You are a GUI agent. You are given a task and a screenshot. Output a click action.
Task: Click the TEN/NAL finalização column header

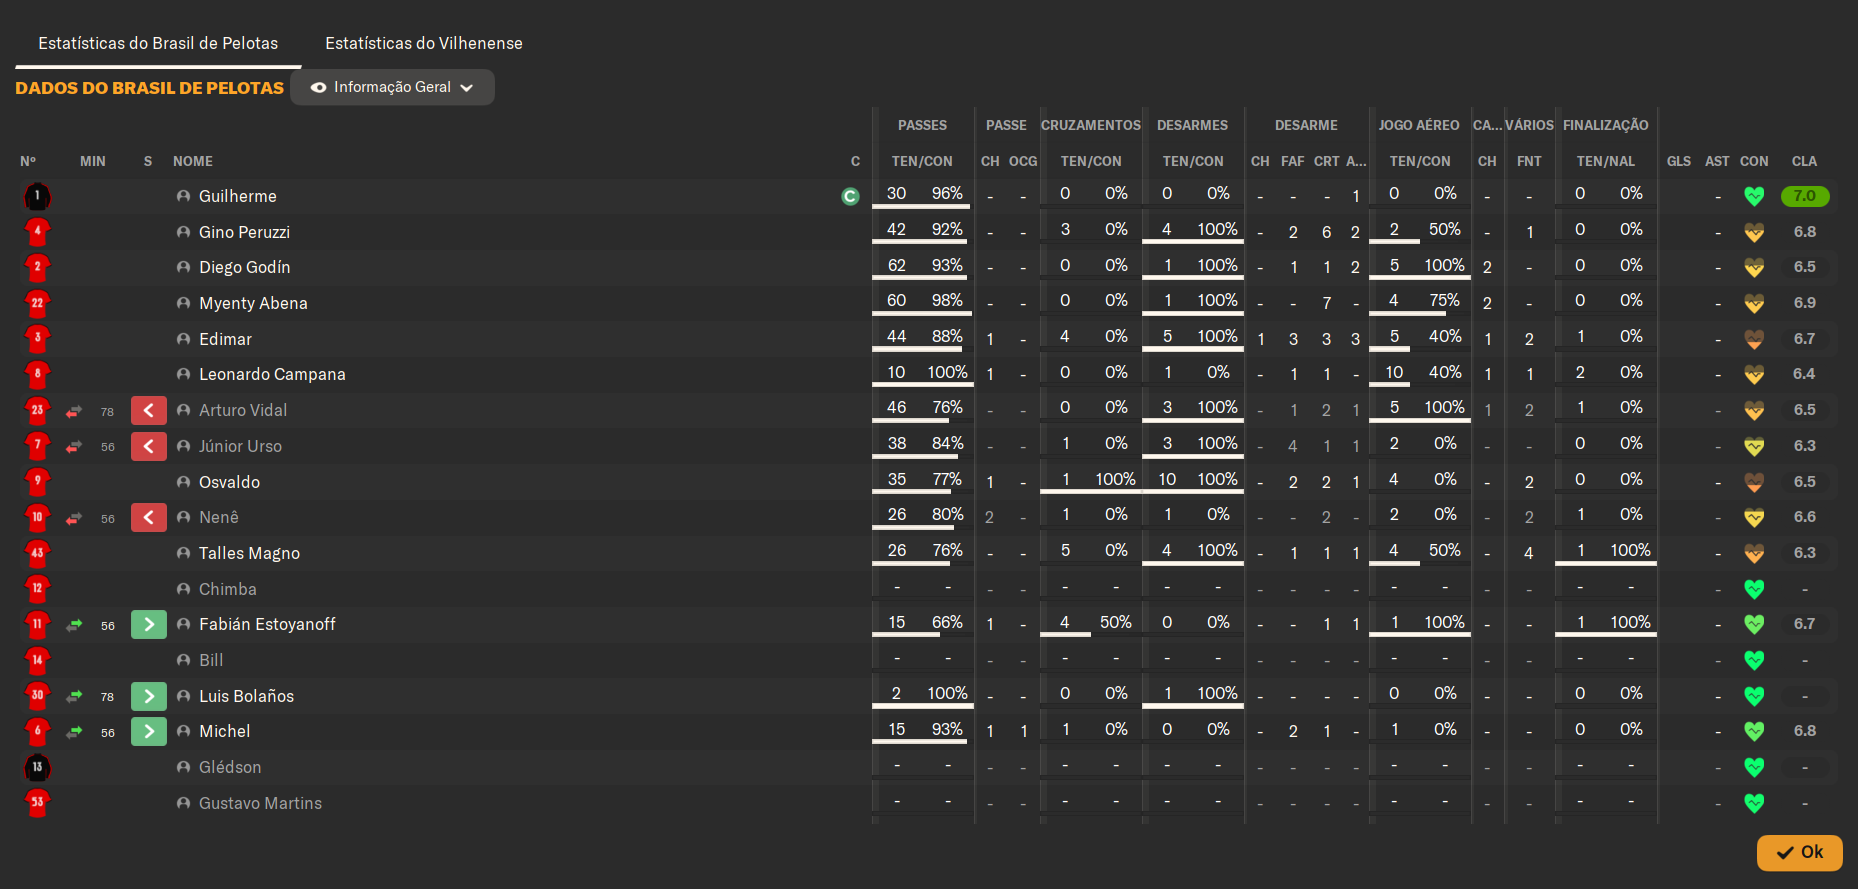coord(1606,161)
